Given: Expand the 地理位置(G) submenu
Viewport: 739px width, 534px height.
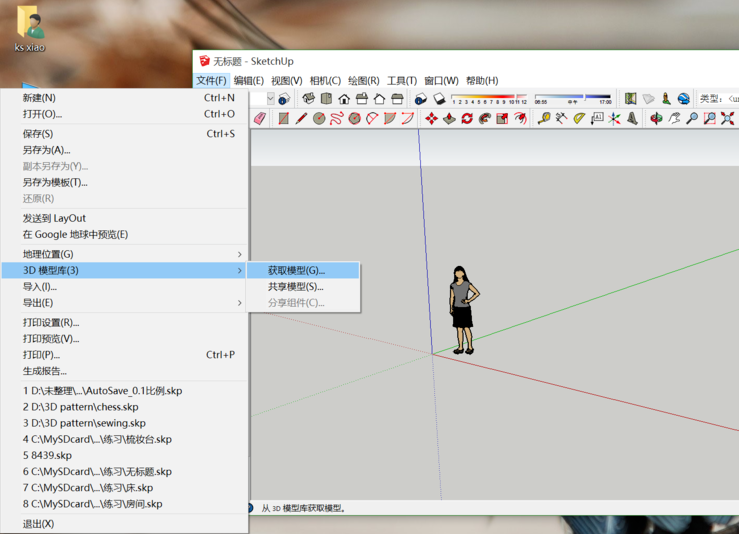Looking at the screenshot, I should point(124,255).
